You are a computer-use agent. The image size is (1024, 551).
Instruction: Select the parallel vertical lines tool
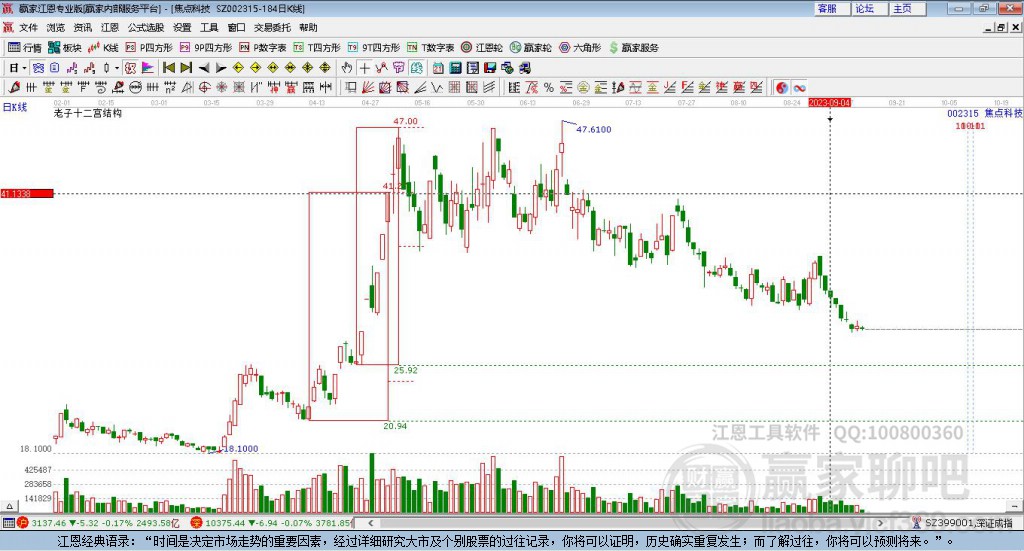click(31, 87)
